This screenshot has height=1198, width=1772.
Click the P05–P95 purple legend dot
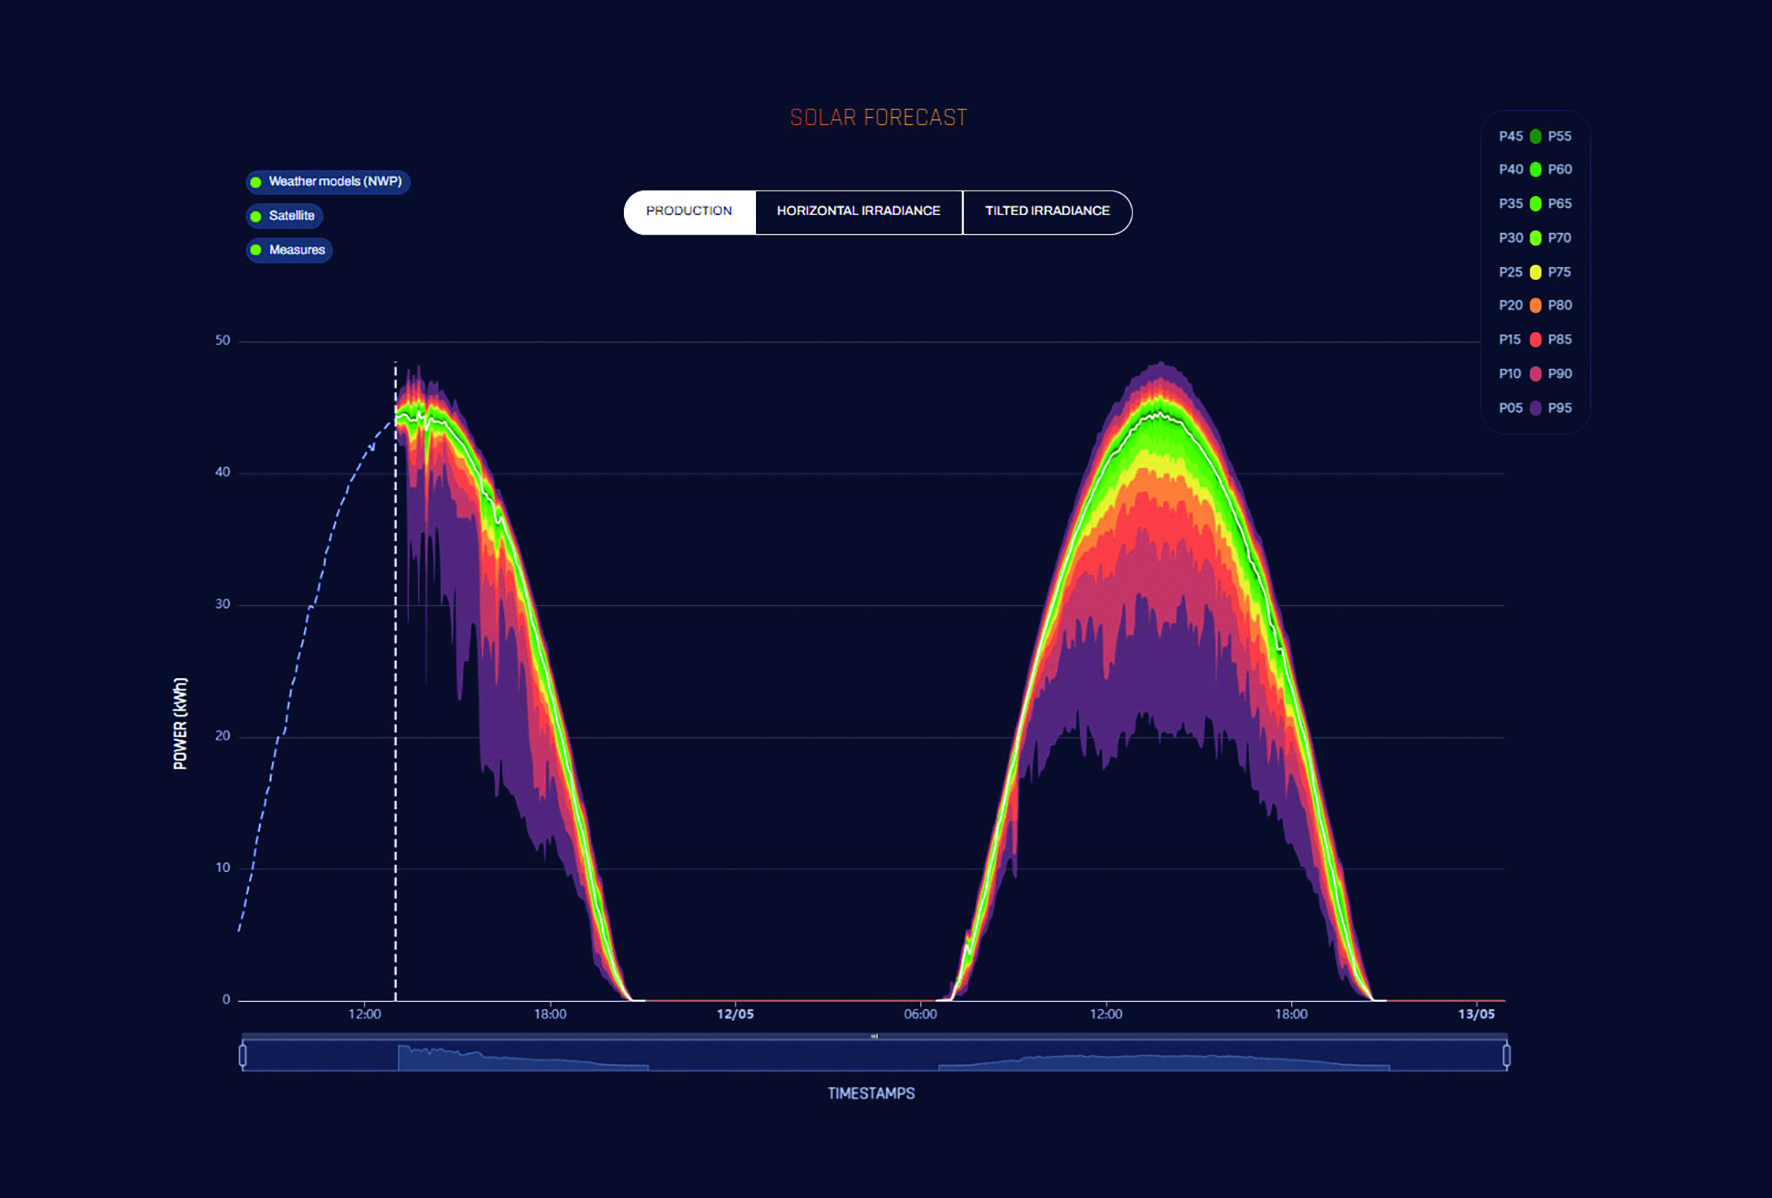pyautogui.click(x=1535, y=408)
